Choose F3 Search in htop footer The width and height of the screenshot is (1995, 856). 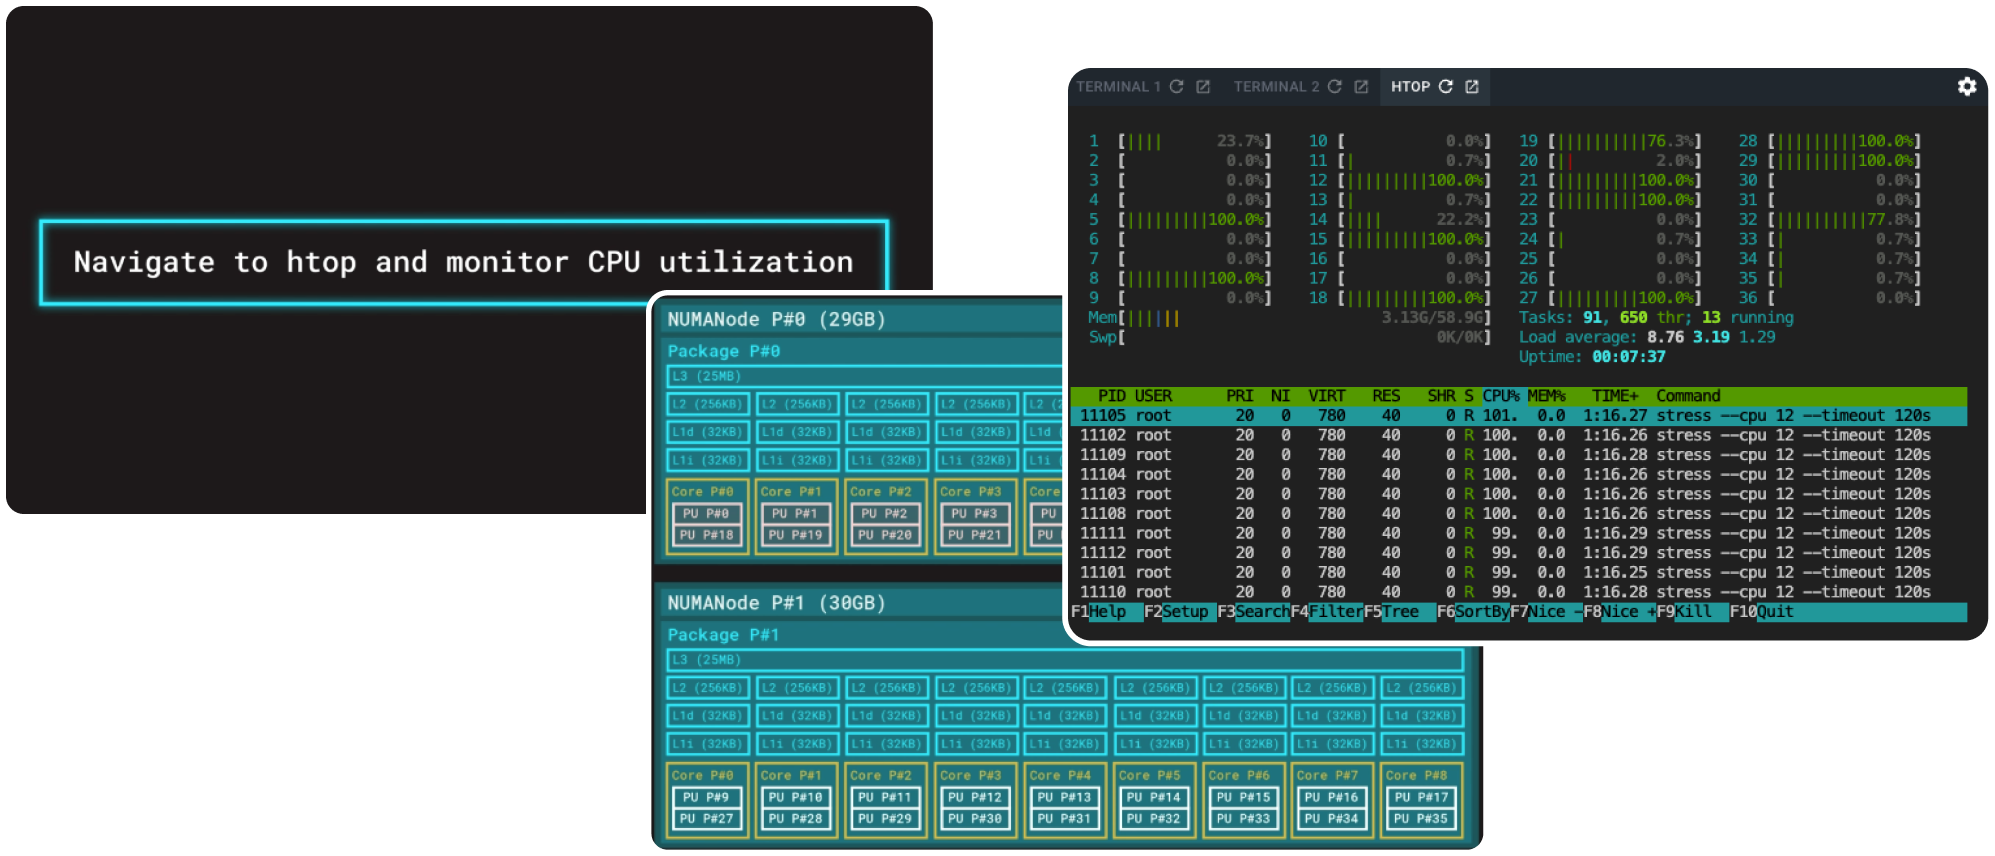1253,612
